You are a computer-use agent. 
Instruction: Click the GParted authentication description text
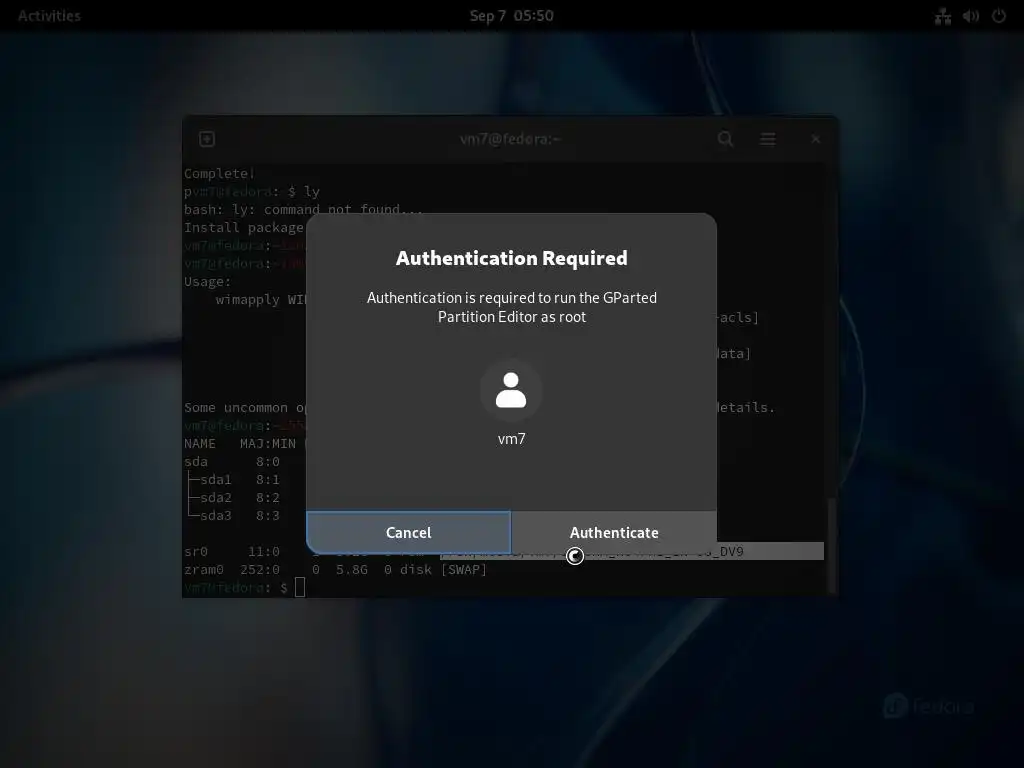[x=511, y=307]
